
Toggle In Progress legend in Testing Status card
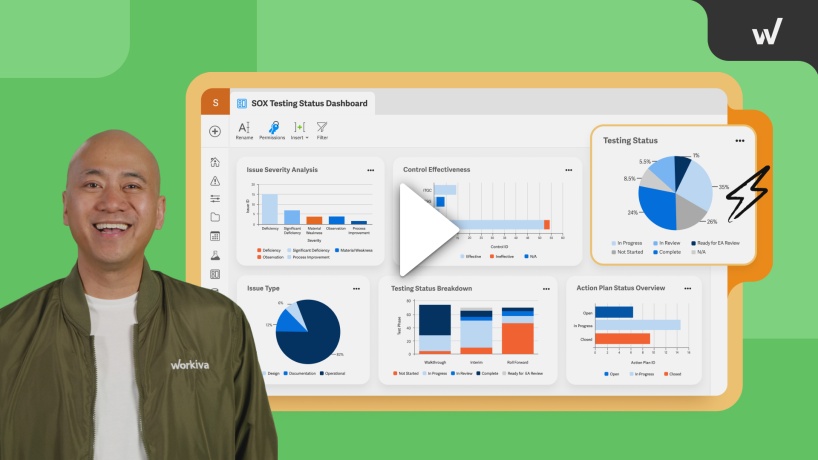tap(627, 243)
